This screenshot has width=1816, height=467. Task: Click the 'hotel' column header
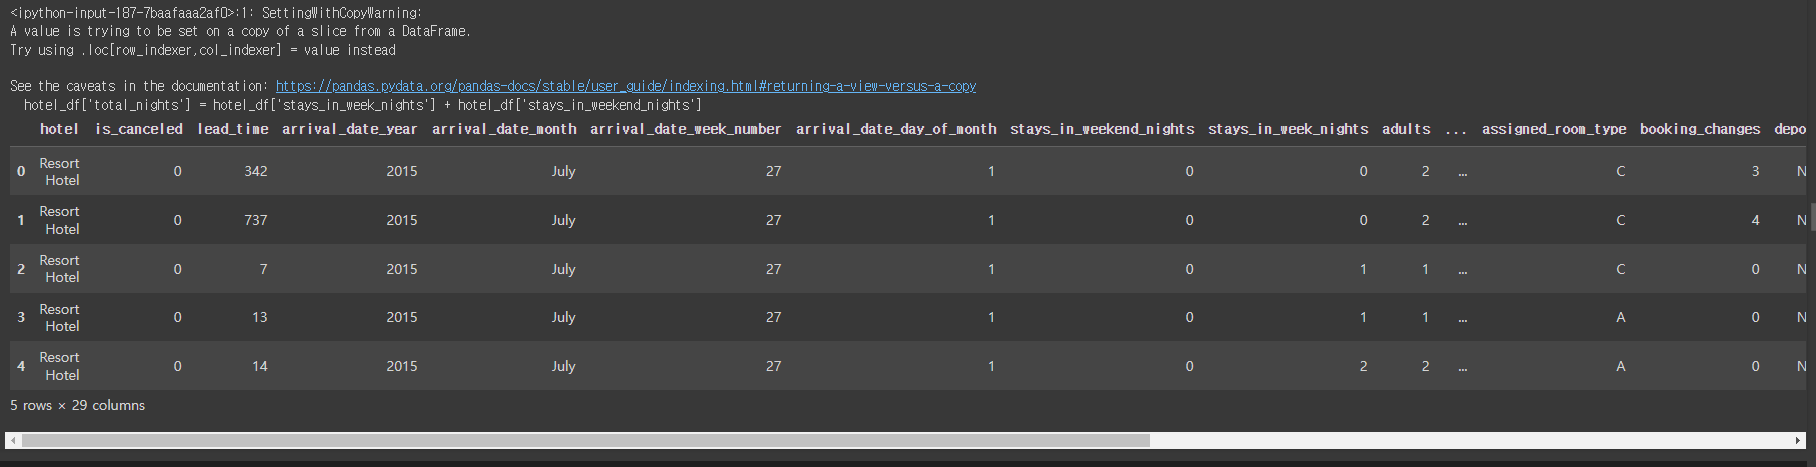(59, 129)
